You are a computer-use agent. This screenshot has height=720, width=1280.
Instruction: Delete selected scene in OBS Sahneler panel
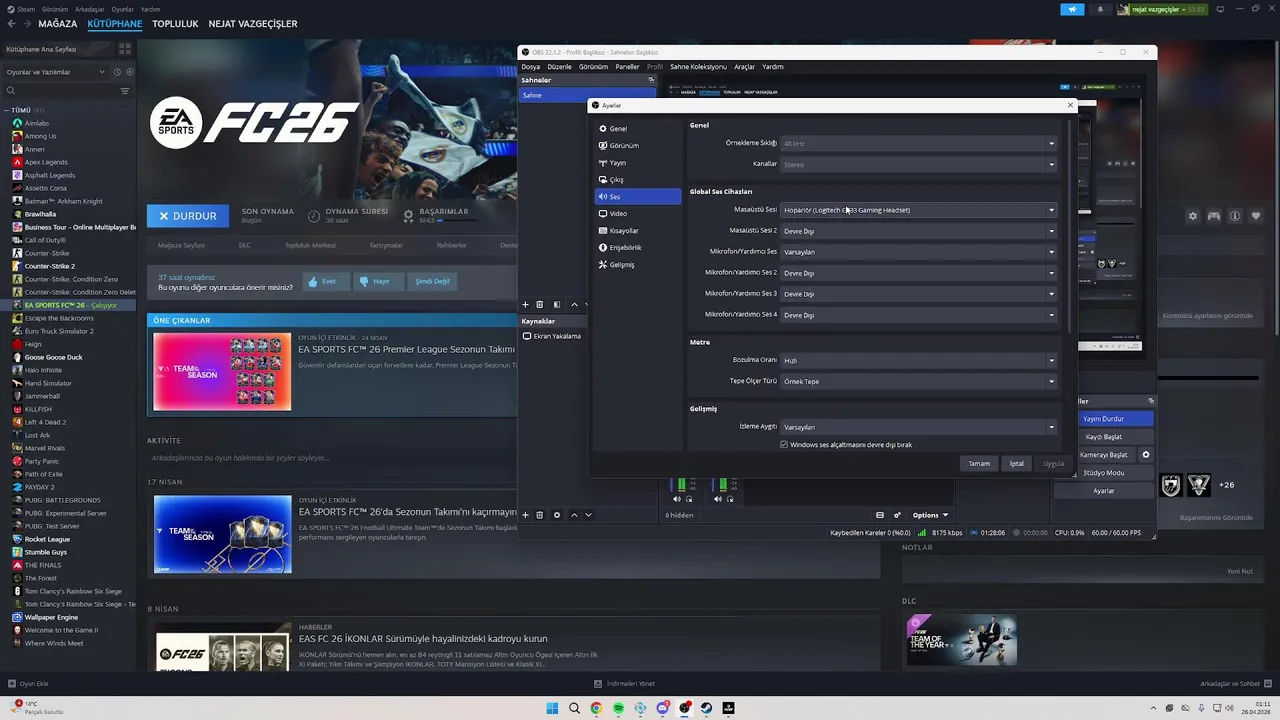point(540,305)
